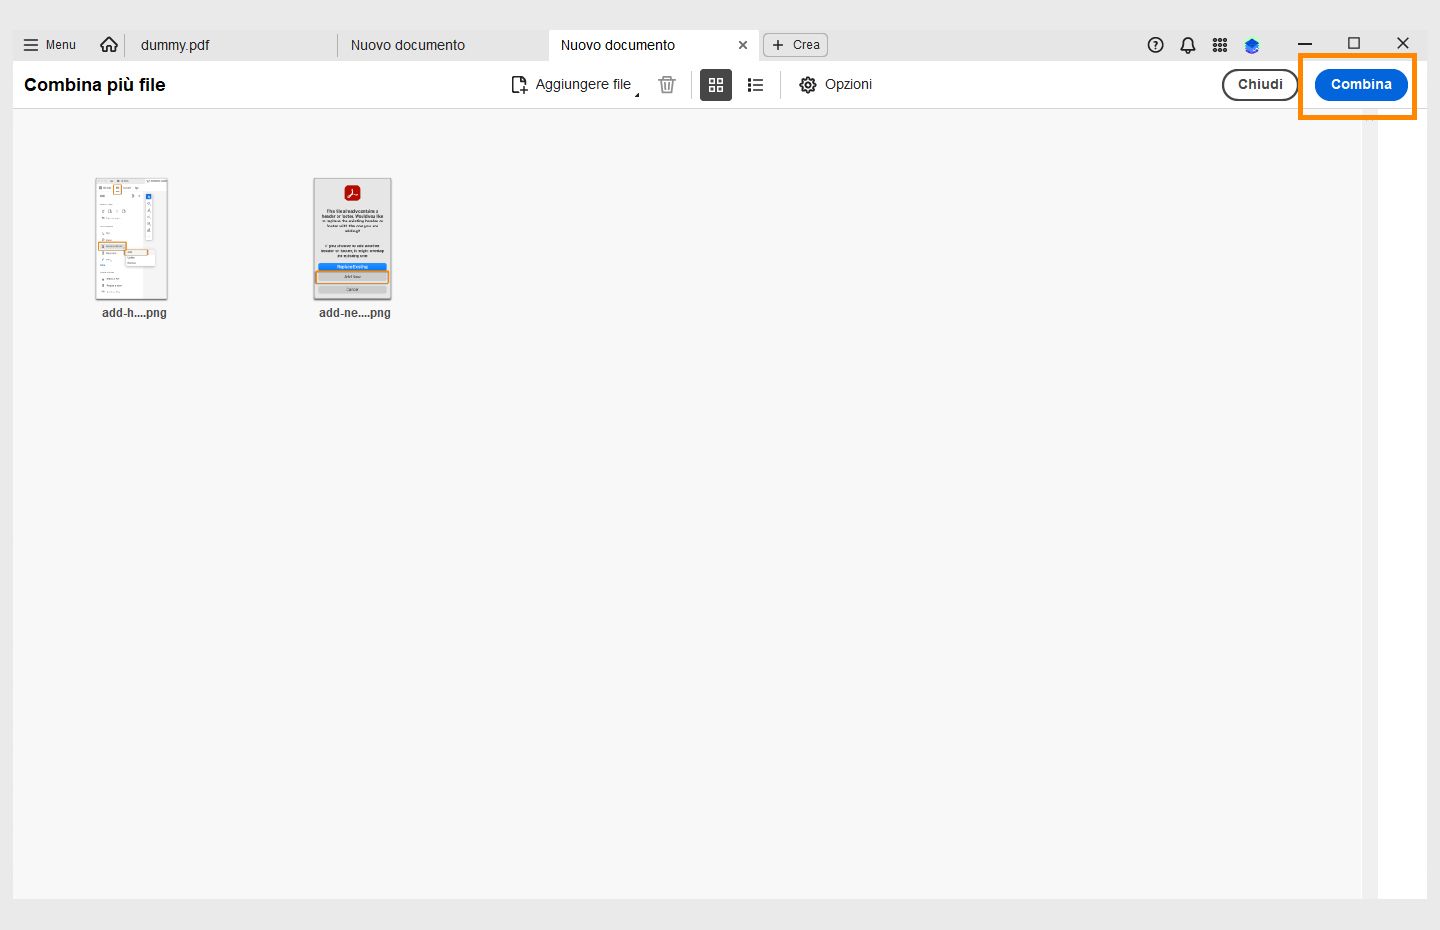The image size is (1440, 930).
Task: Minimize the Acrobat window
Action: 1305,44
